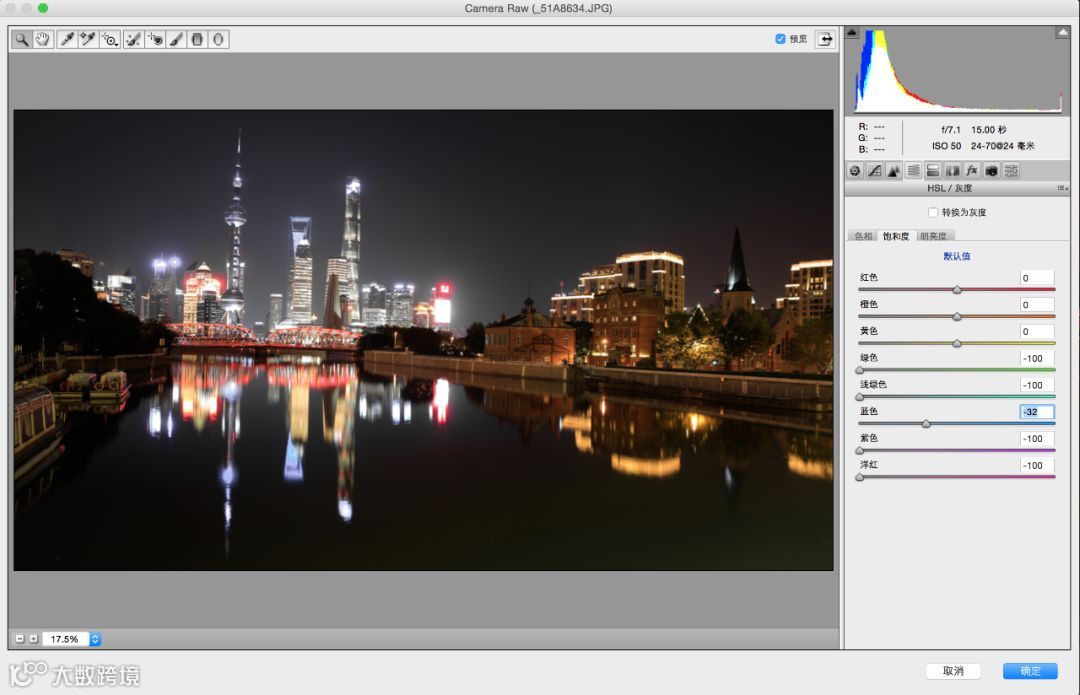Open the Presets panel icon
The image size is (1080, 695).
click(1011, 171)
